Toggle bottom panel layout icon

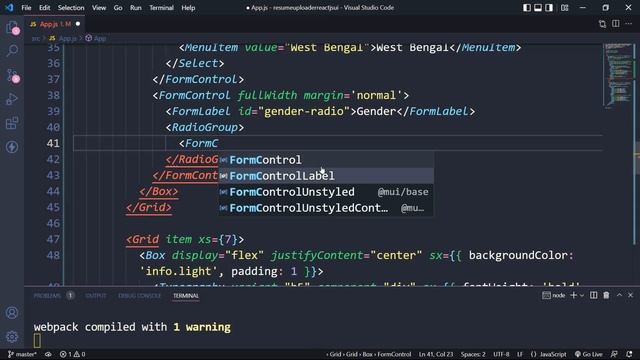(x=538, y=8)
